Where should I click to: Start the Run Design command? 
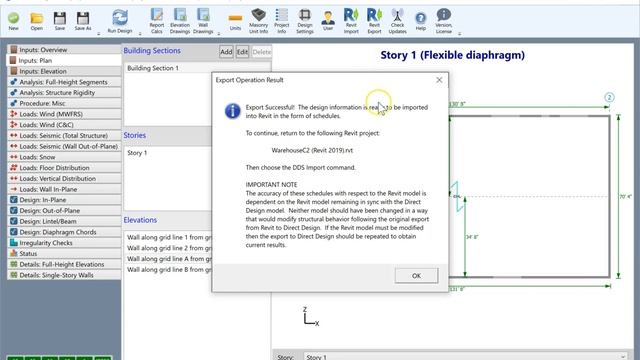tap(120, 21)
